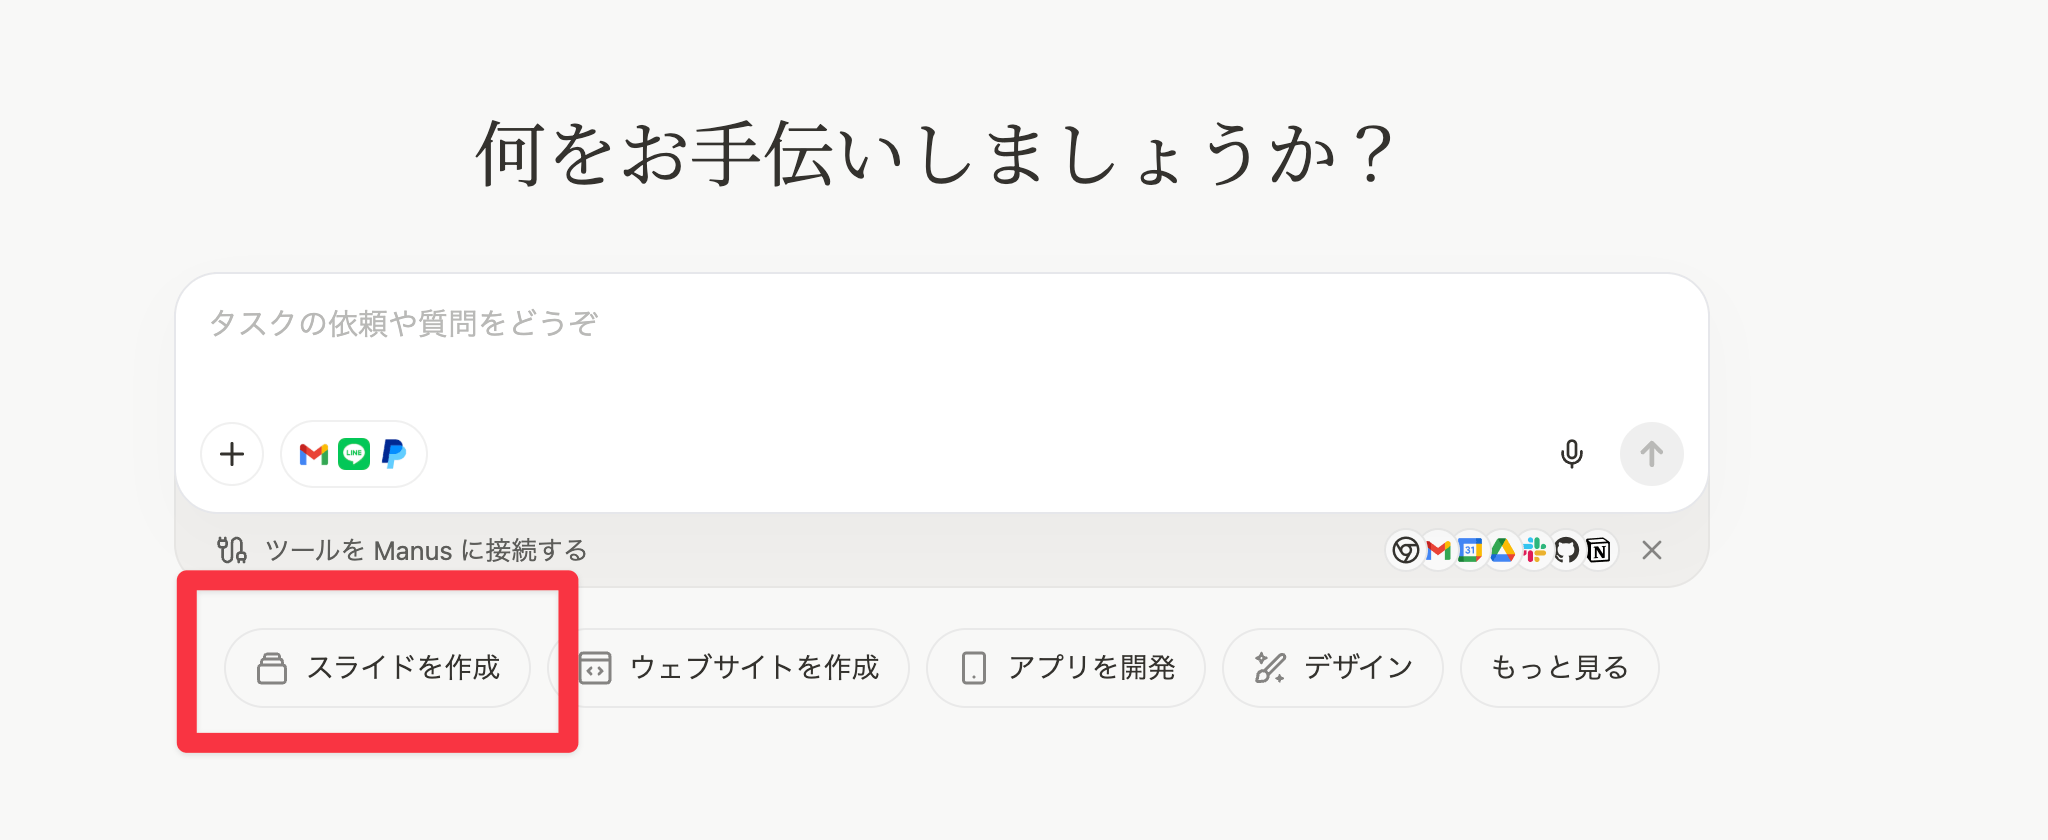Viewport: 2048px width, 840px height.
Task: Select the GitHub connector icon
Action: point(1566,550)
